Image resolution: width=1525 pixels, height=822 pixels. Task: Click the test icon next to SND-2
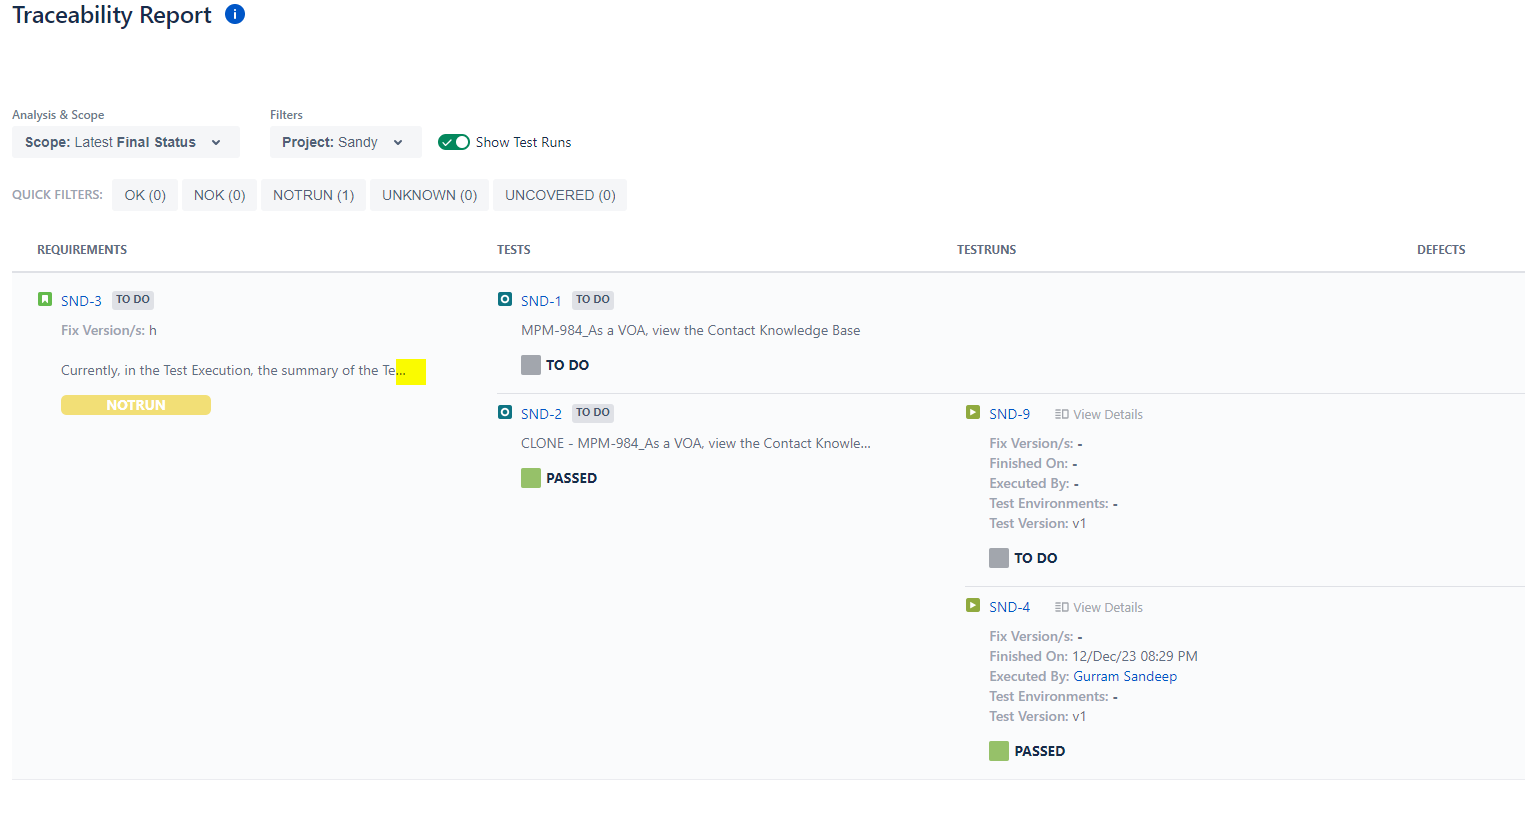coord(505,412)
